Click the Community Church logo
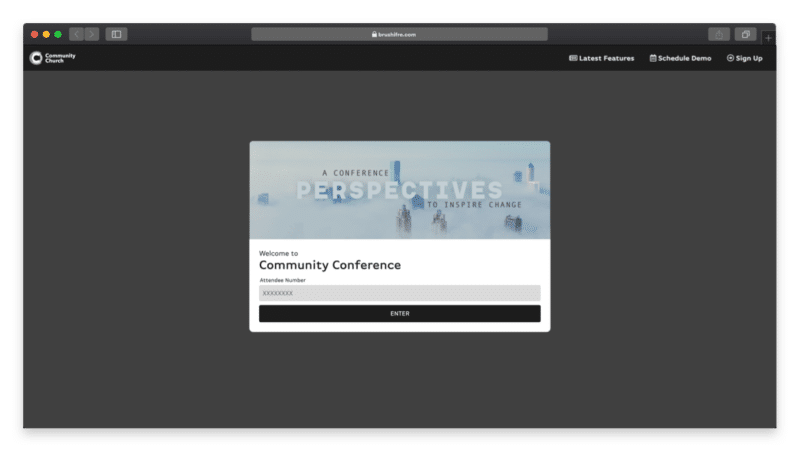Screen dimensions: 800x452 pyautogui.click(x=52, y=58)
